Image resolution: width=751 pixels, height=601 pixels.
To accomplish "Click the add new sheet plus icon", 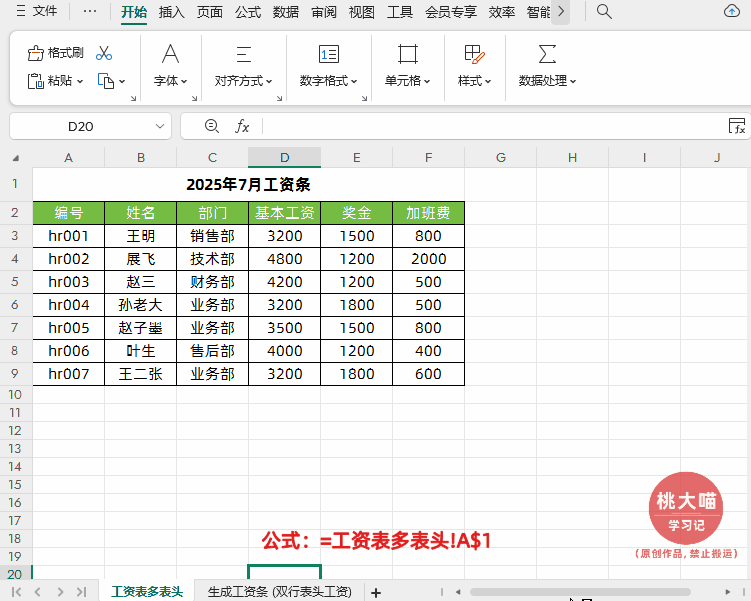I will [x=376, y=592].
